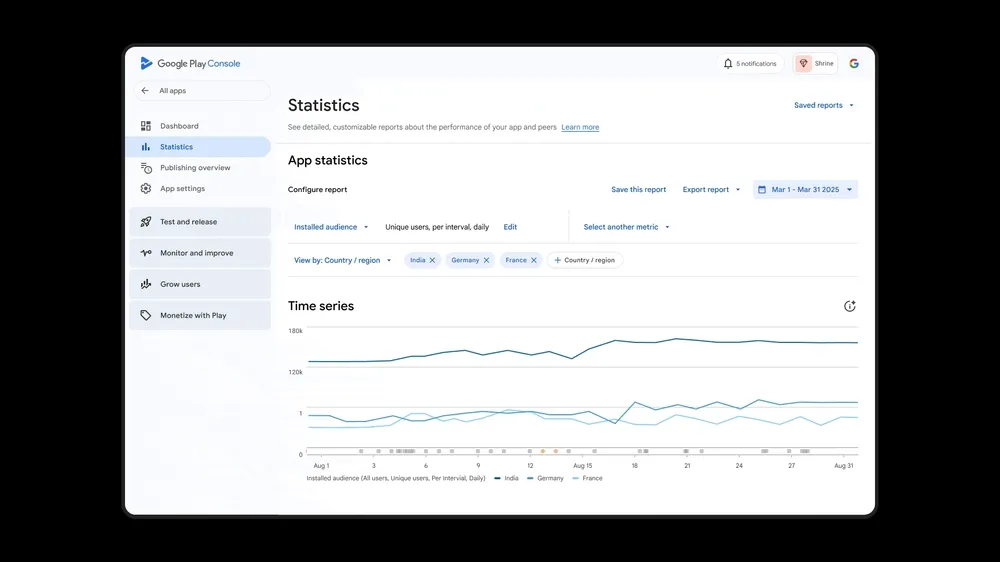The height and width of the screenshot is (562, 1000).
Task: Click the rocket icon for Test and release
Action: click(146, 222)
